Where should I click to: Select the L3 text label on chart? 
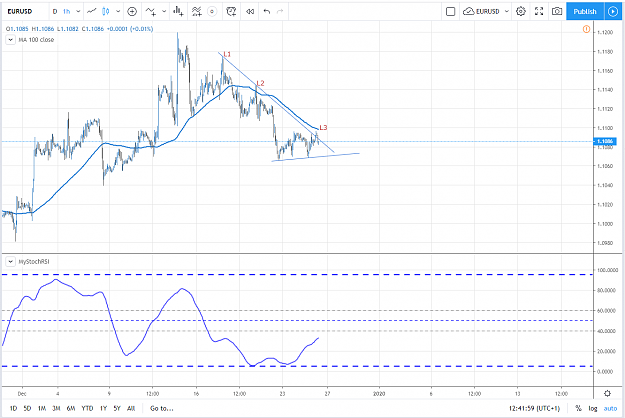pos(323,128)
